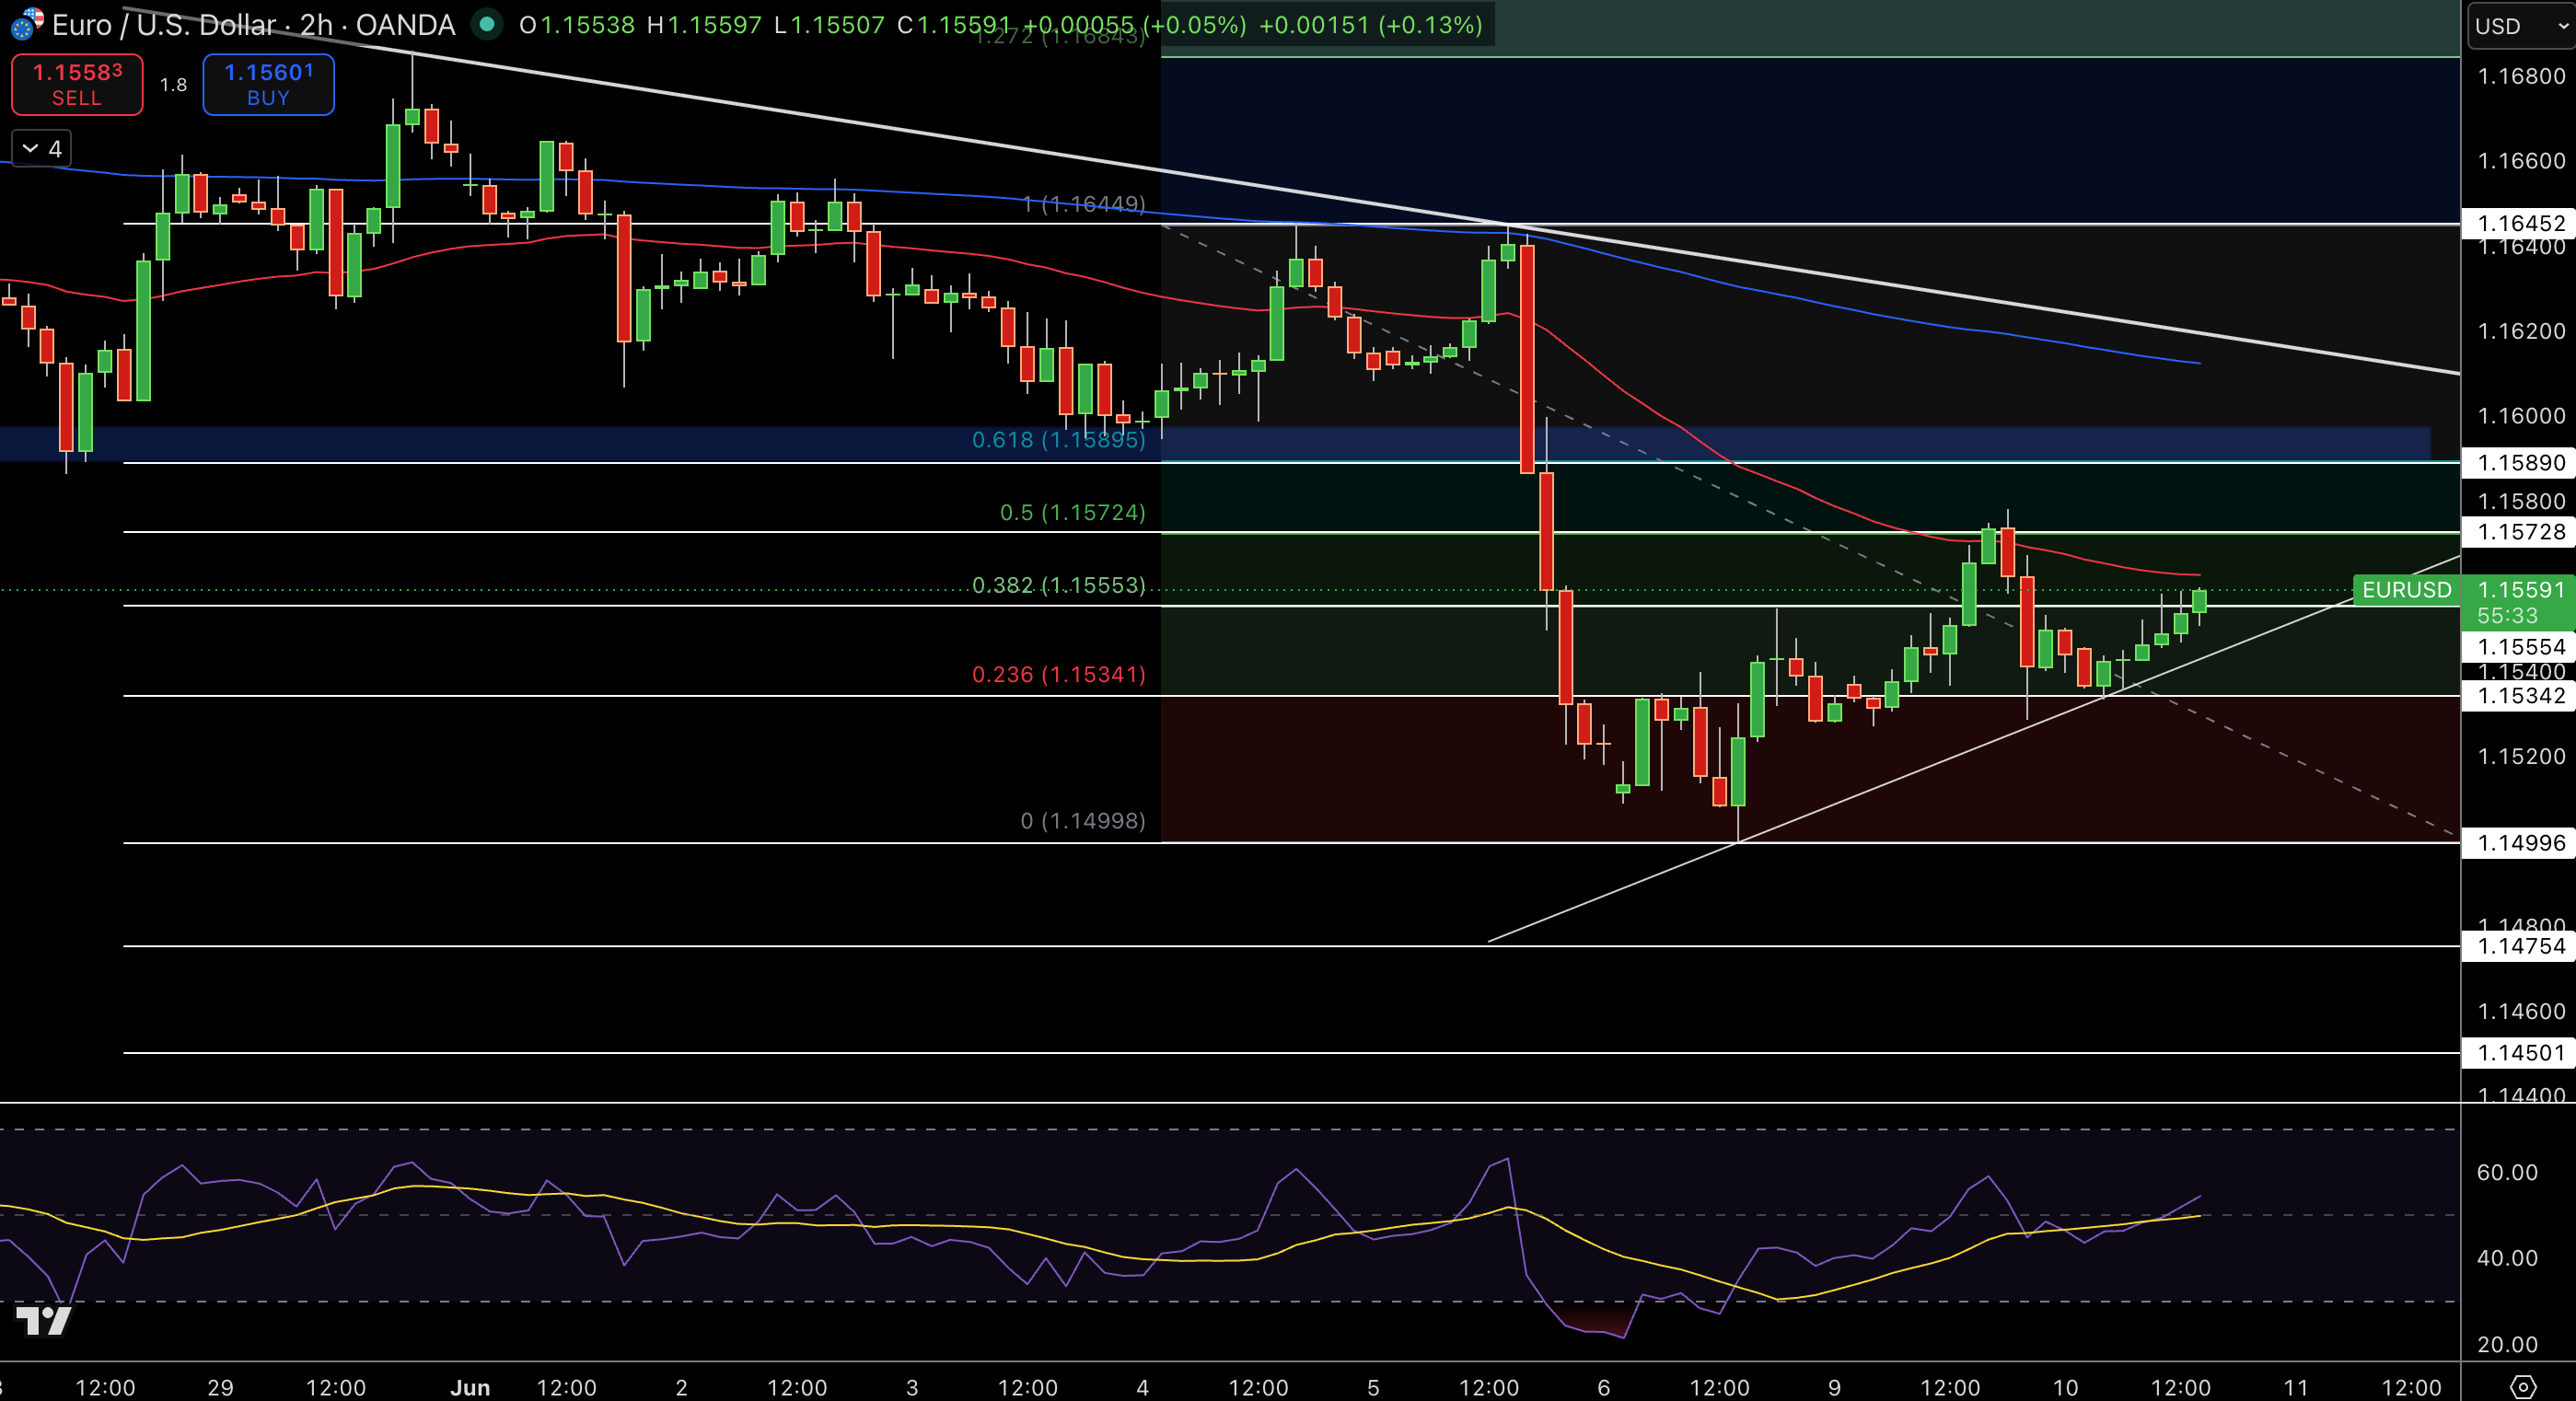
Task: Click the date 11 on time axis
Action: point(2297,1388)
